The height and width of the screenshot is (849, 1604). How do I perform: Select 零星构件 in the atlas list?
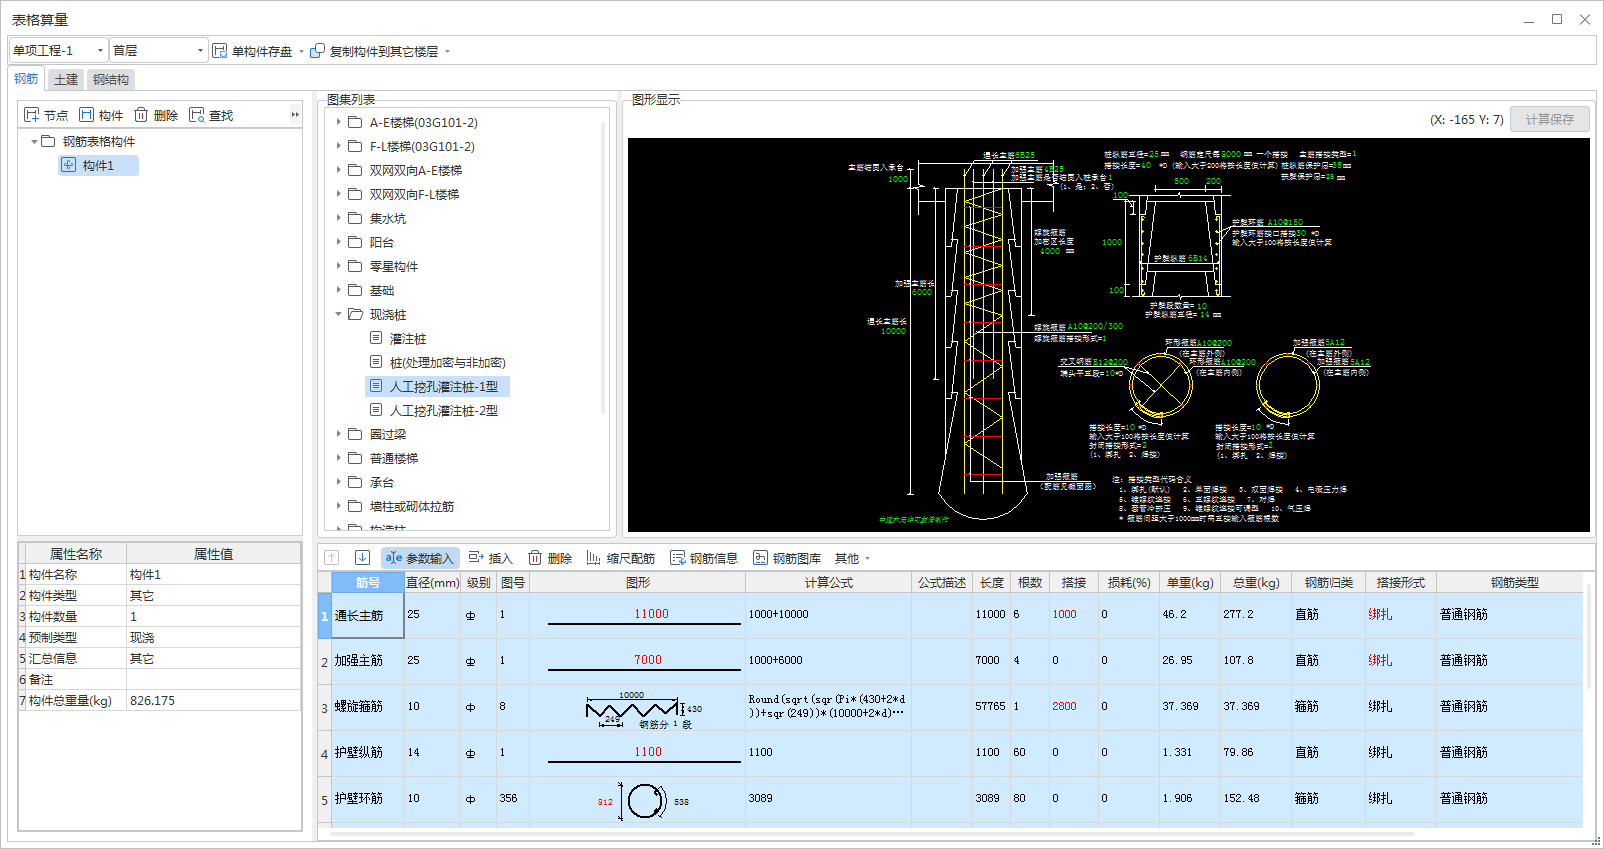click(394, 266)
